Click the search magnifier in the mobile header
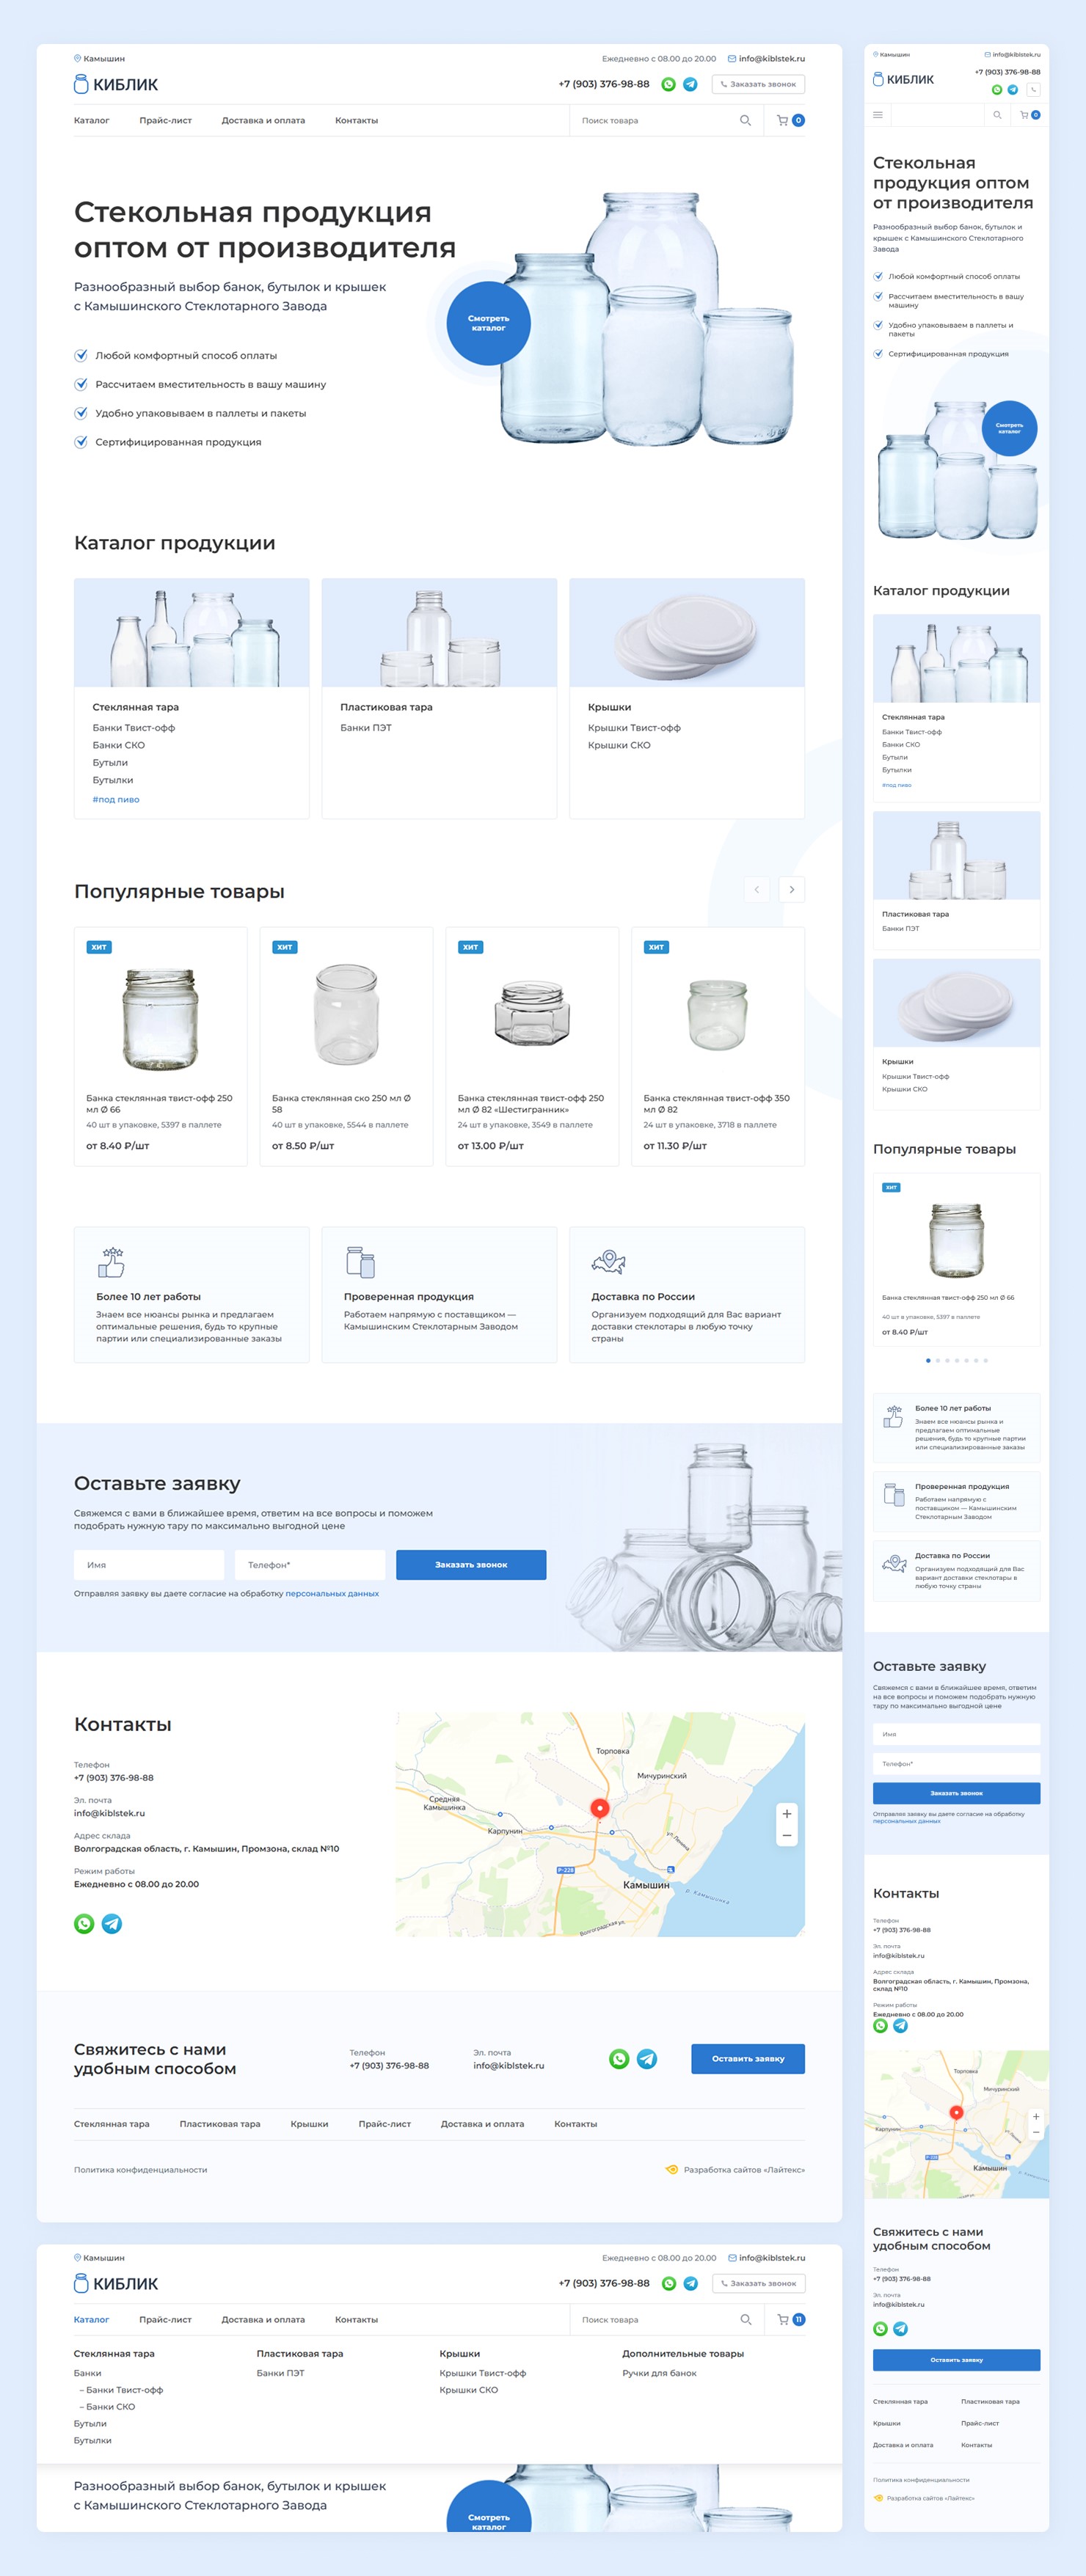The image size is (1086, 2576). pyautogui.click(x=997, y=115)
